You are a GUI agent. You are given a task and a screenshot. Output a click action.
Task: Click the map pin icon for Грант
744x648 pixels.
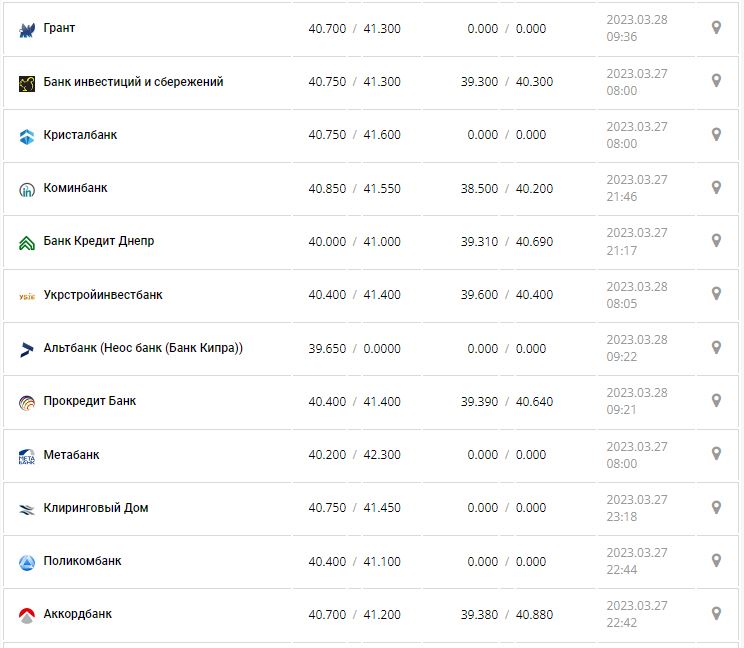pyautogui.click(x=716, y=28)
